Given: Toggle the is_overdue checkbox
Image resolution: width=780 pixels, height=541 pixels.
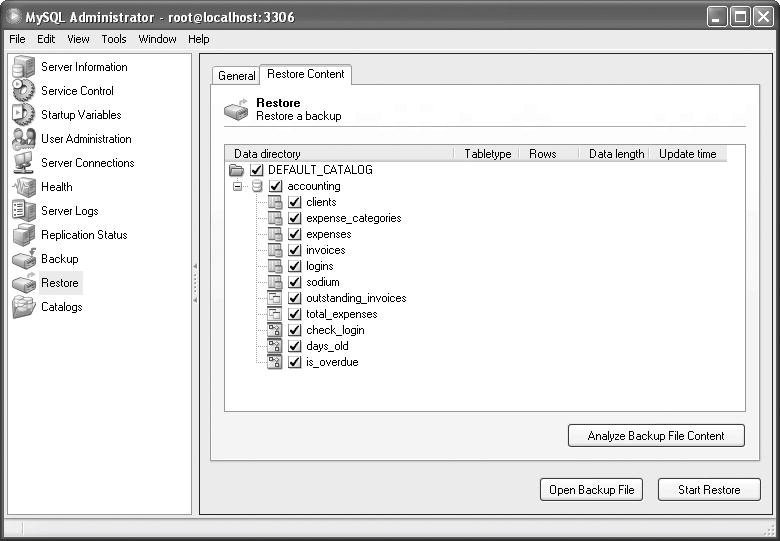Looking at the screenshot, I should point(294,361).
